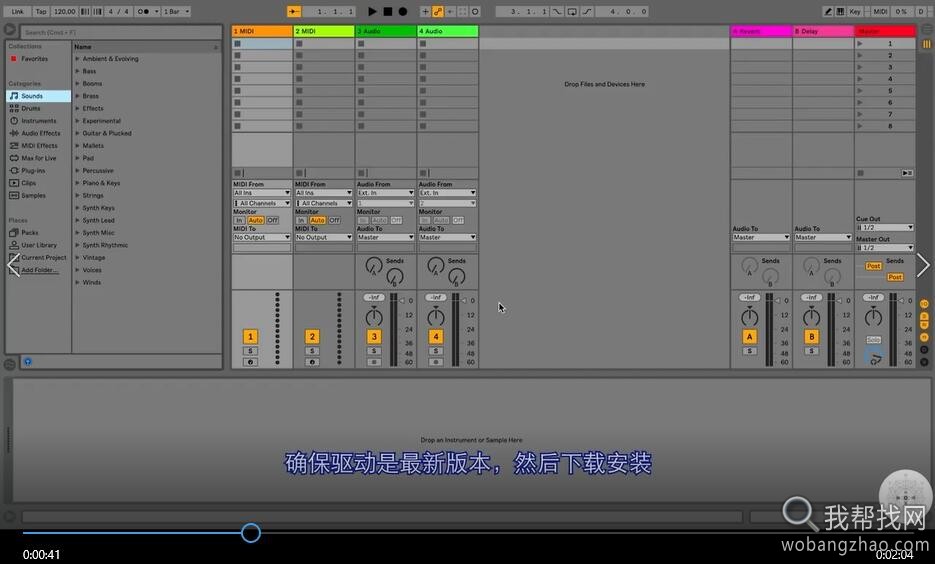Click the Add Folder link

point(39,271)
